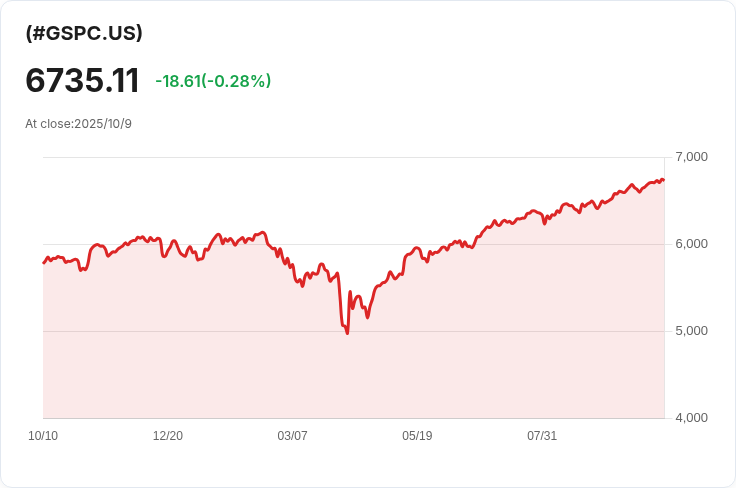The image size is (736, 488).
Task: Click the 6,000 horizontal gridline
Action: [x=354, y=244]
